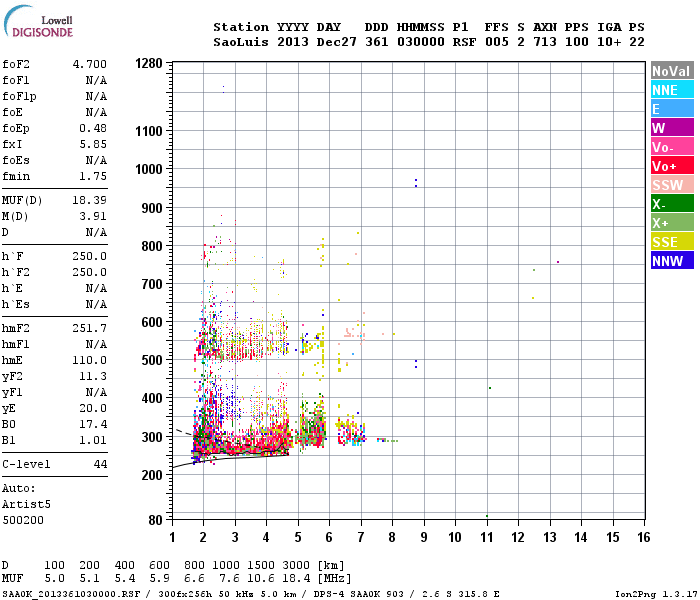Image resolution: width=700 pixels, height=600 pixels.
Task: Click the Vo+ red legend swatch
Action: click(672, 166)
